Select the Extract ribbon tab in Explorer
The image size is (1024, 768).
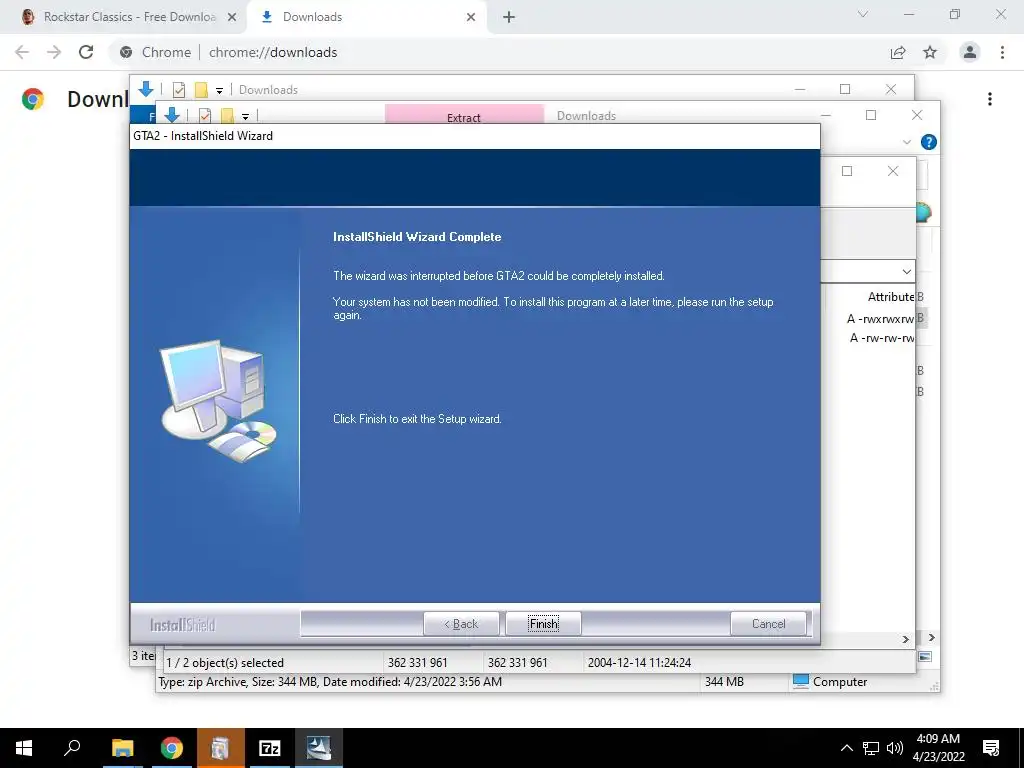[x=464, y=114]
